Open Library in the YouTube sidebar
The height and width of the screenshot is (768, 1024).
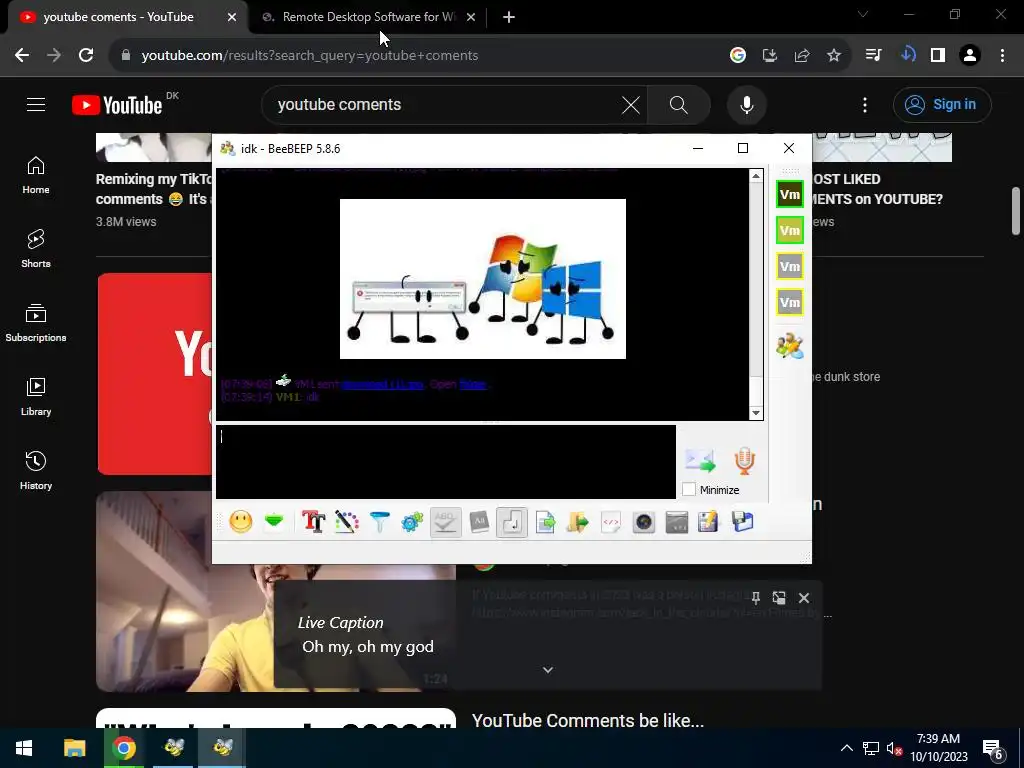[x=36, y=397]
